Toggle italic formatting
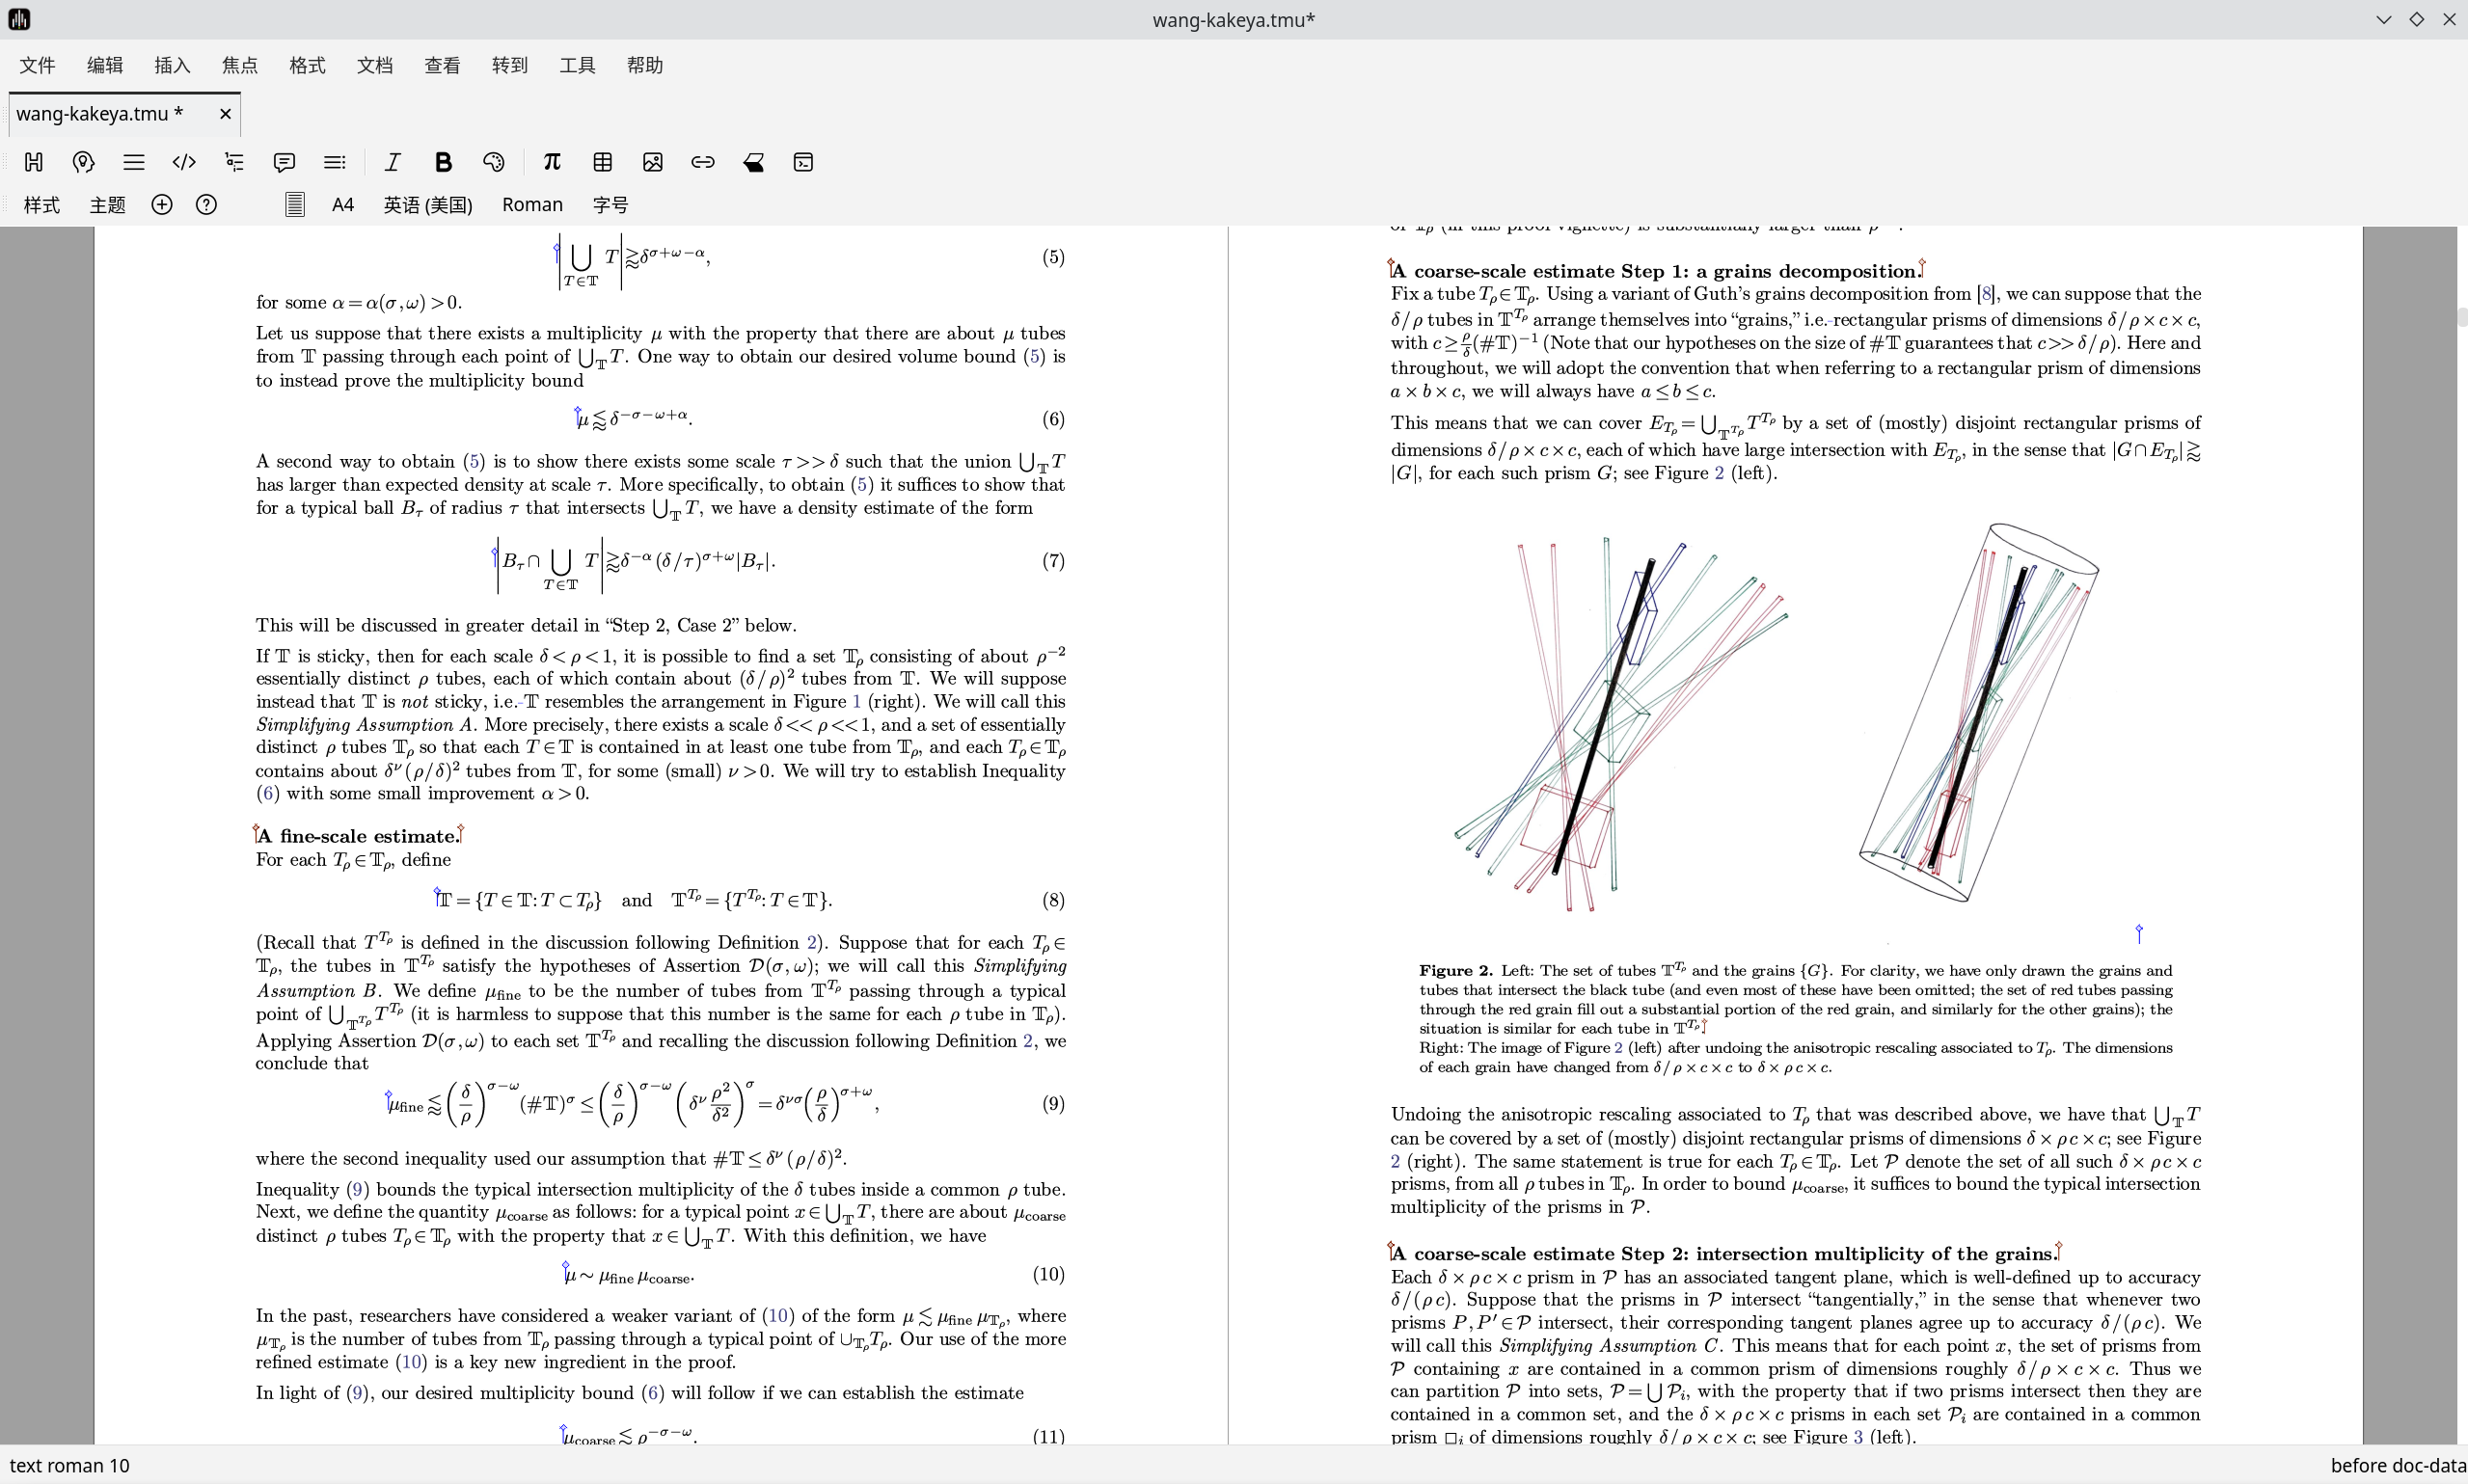Screen dimensions: 2468x1484 (393, 162)
